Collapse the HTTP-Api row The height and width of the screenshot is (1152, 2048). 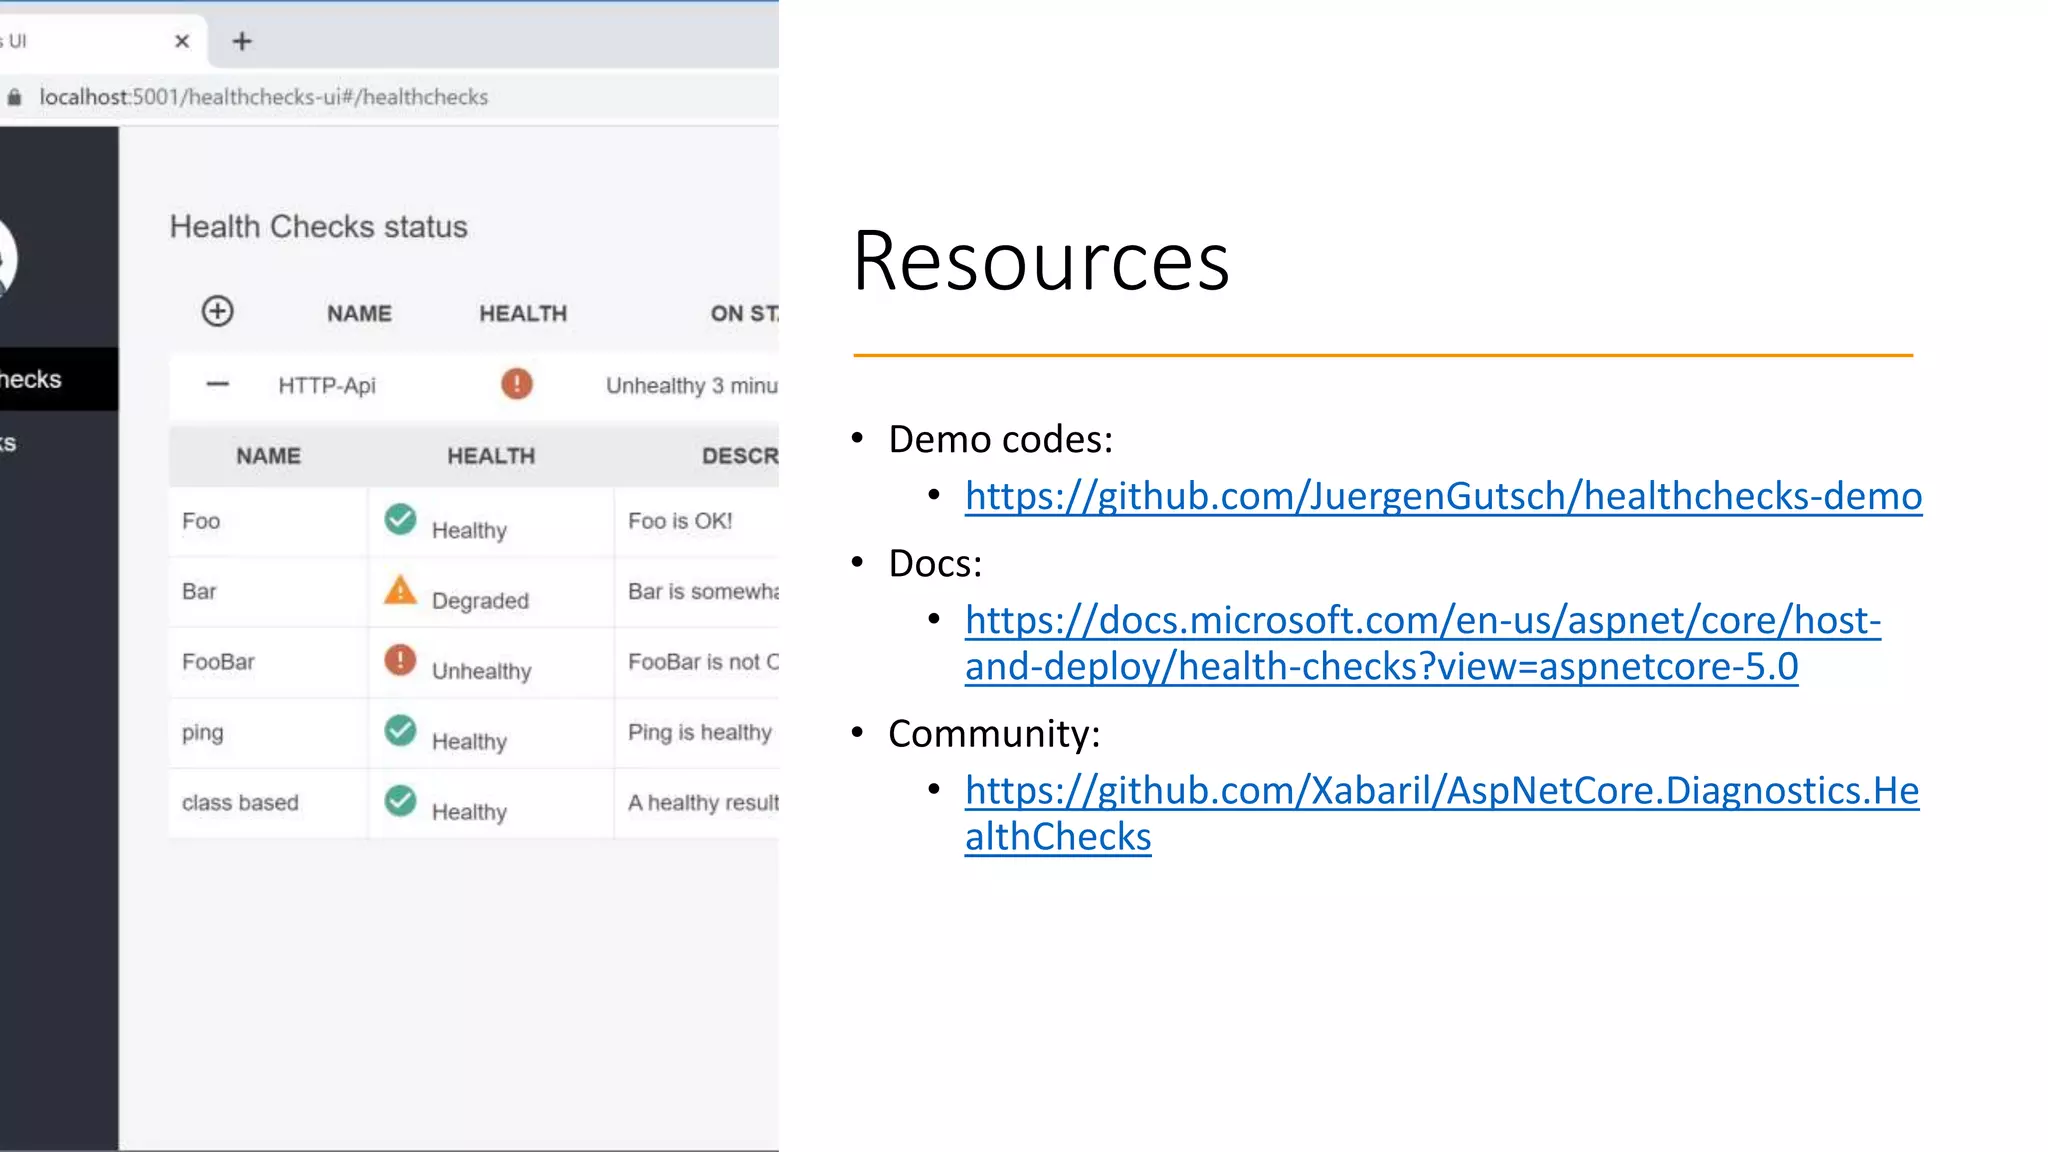click(217, 384)
